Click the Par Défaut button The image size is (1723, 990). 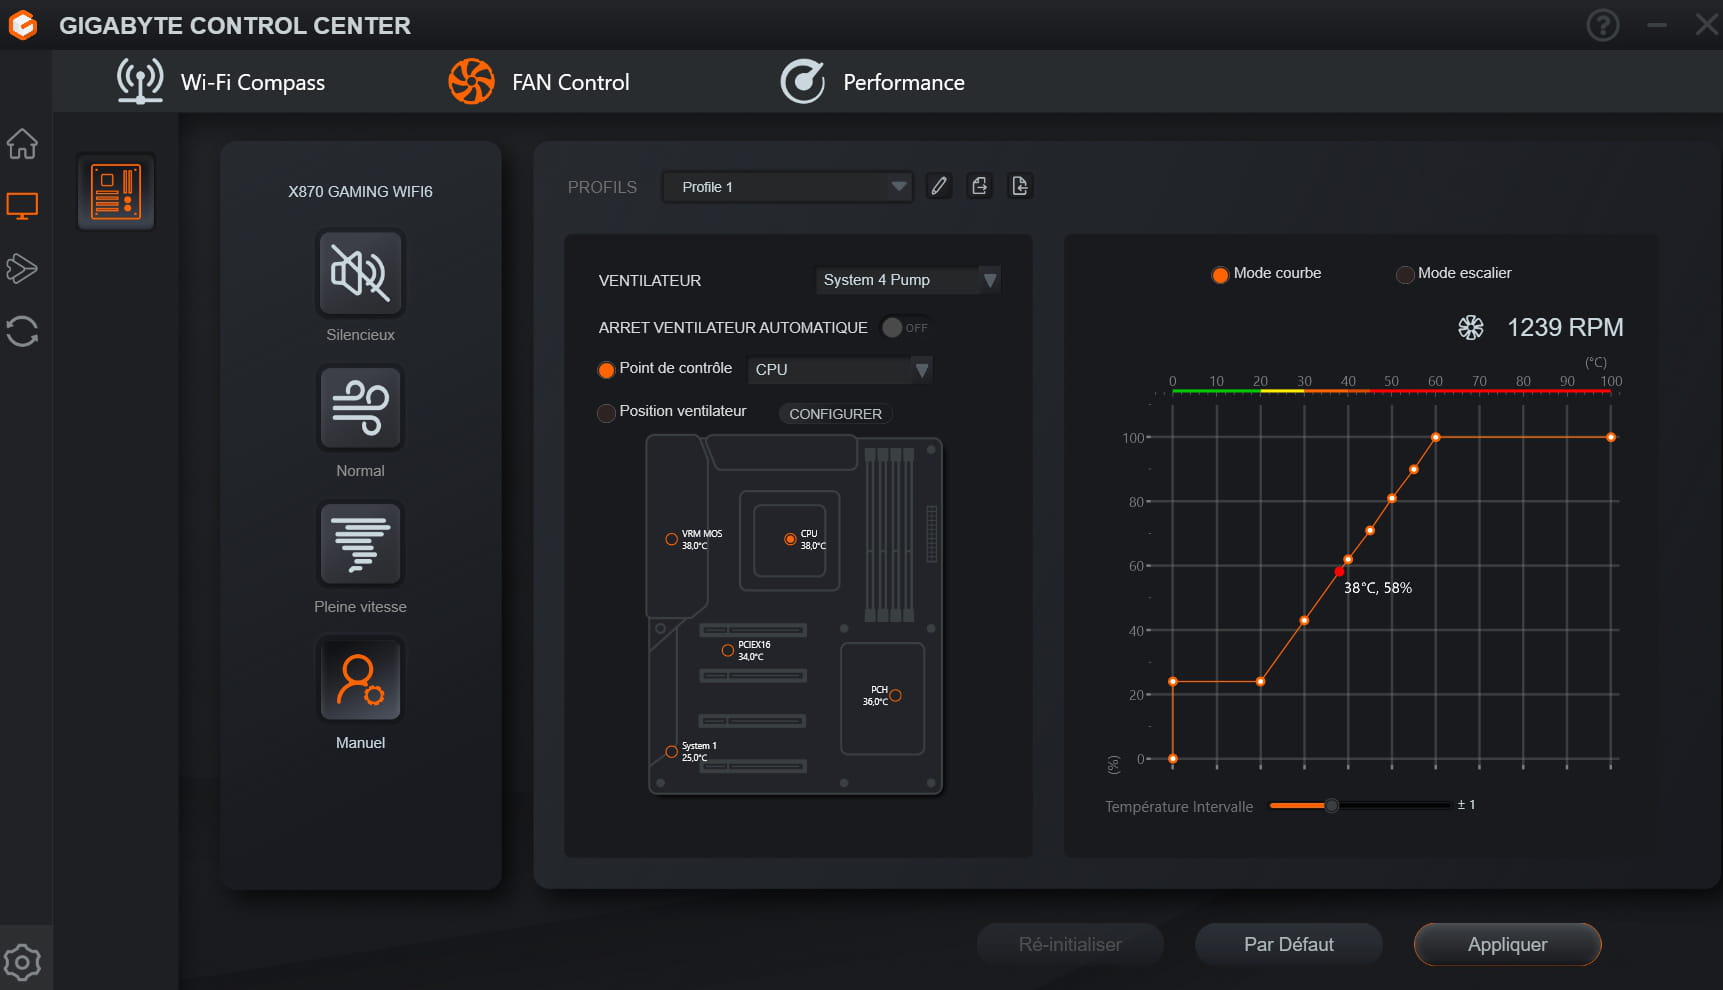point(1289,944)
